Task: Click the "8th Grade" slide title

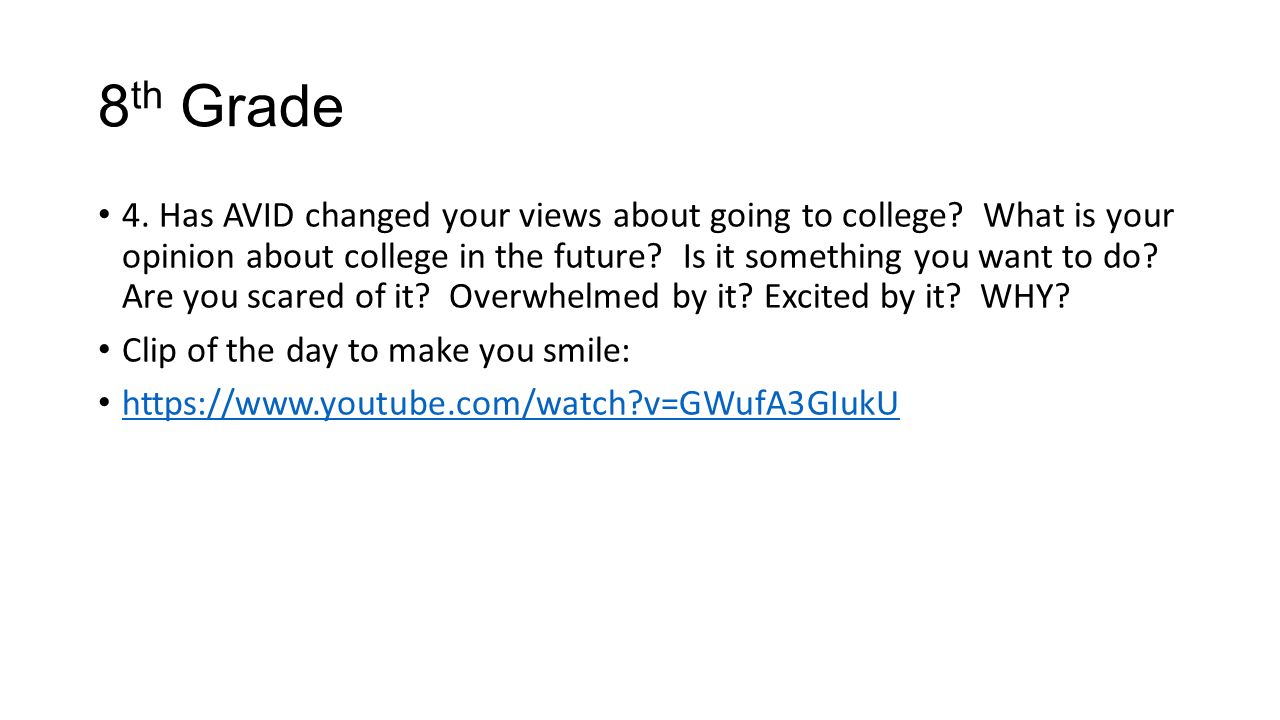Action: tap(221, 107)
